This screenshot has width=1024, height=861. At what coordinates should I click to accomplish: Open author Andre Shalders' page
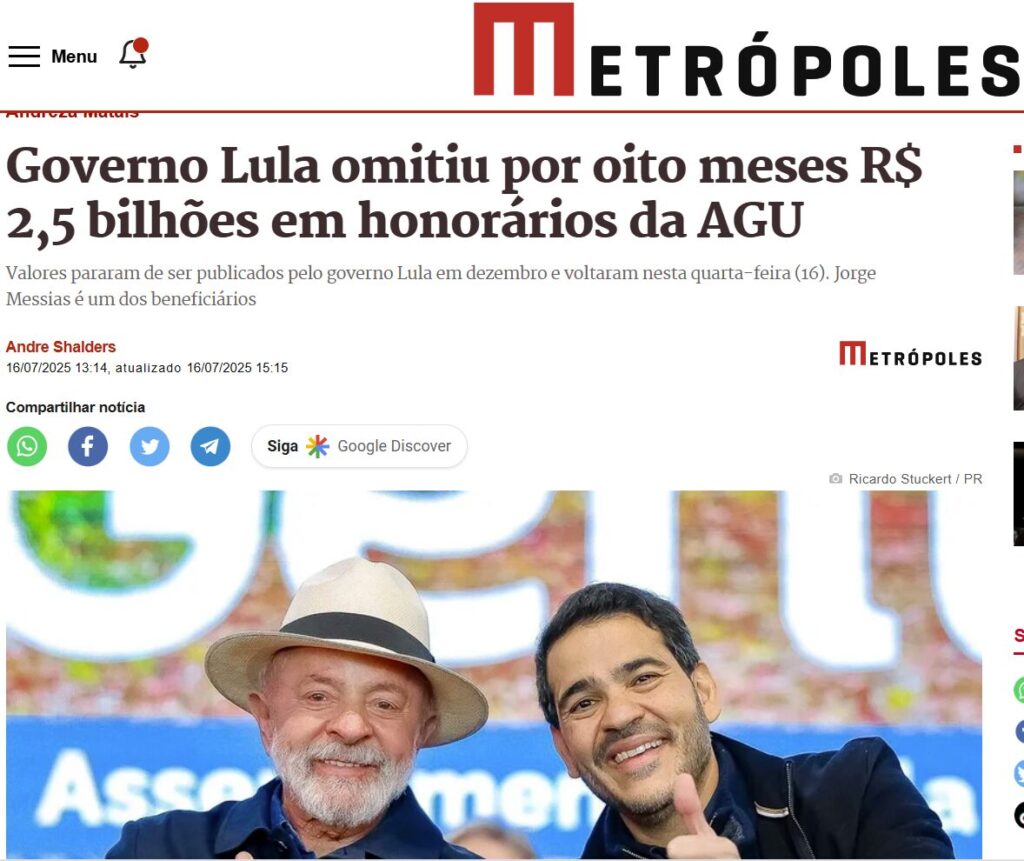(61, 347)
